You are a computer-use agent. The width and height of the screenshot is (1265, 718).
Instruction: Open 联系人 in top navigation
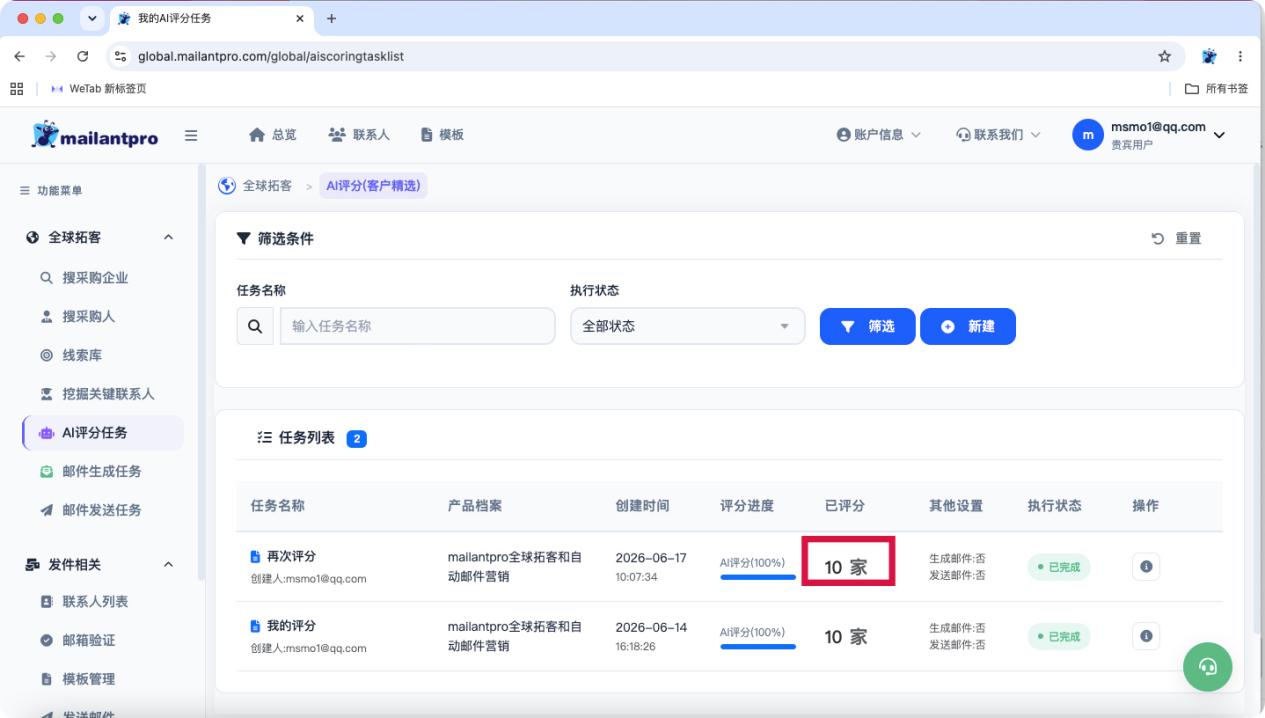(x=358, y=135)
